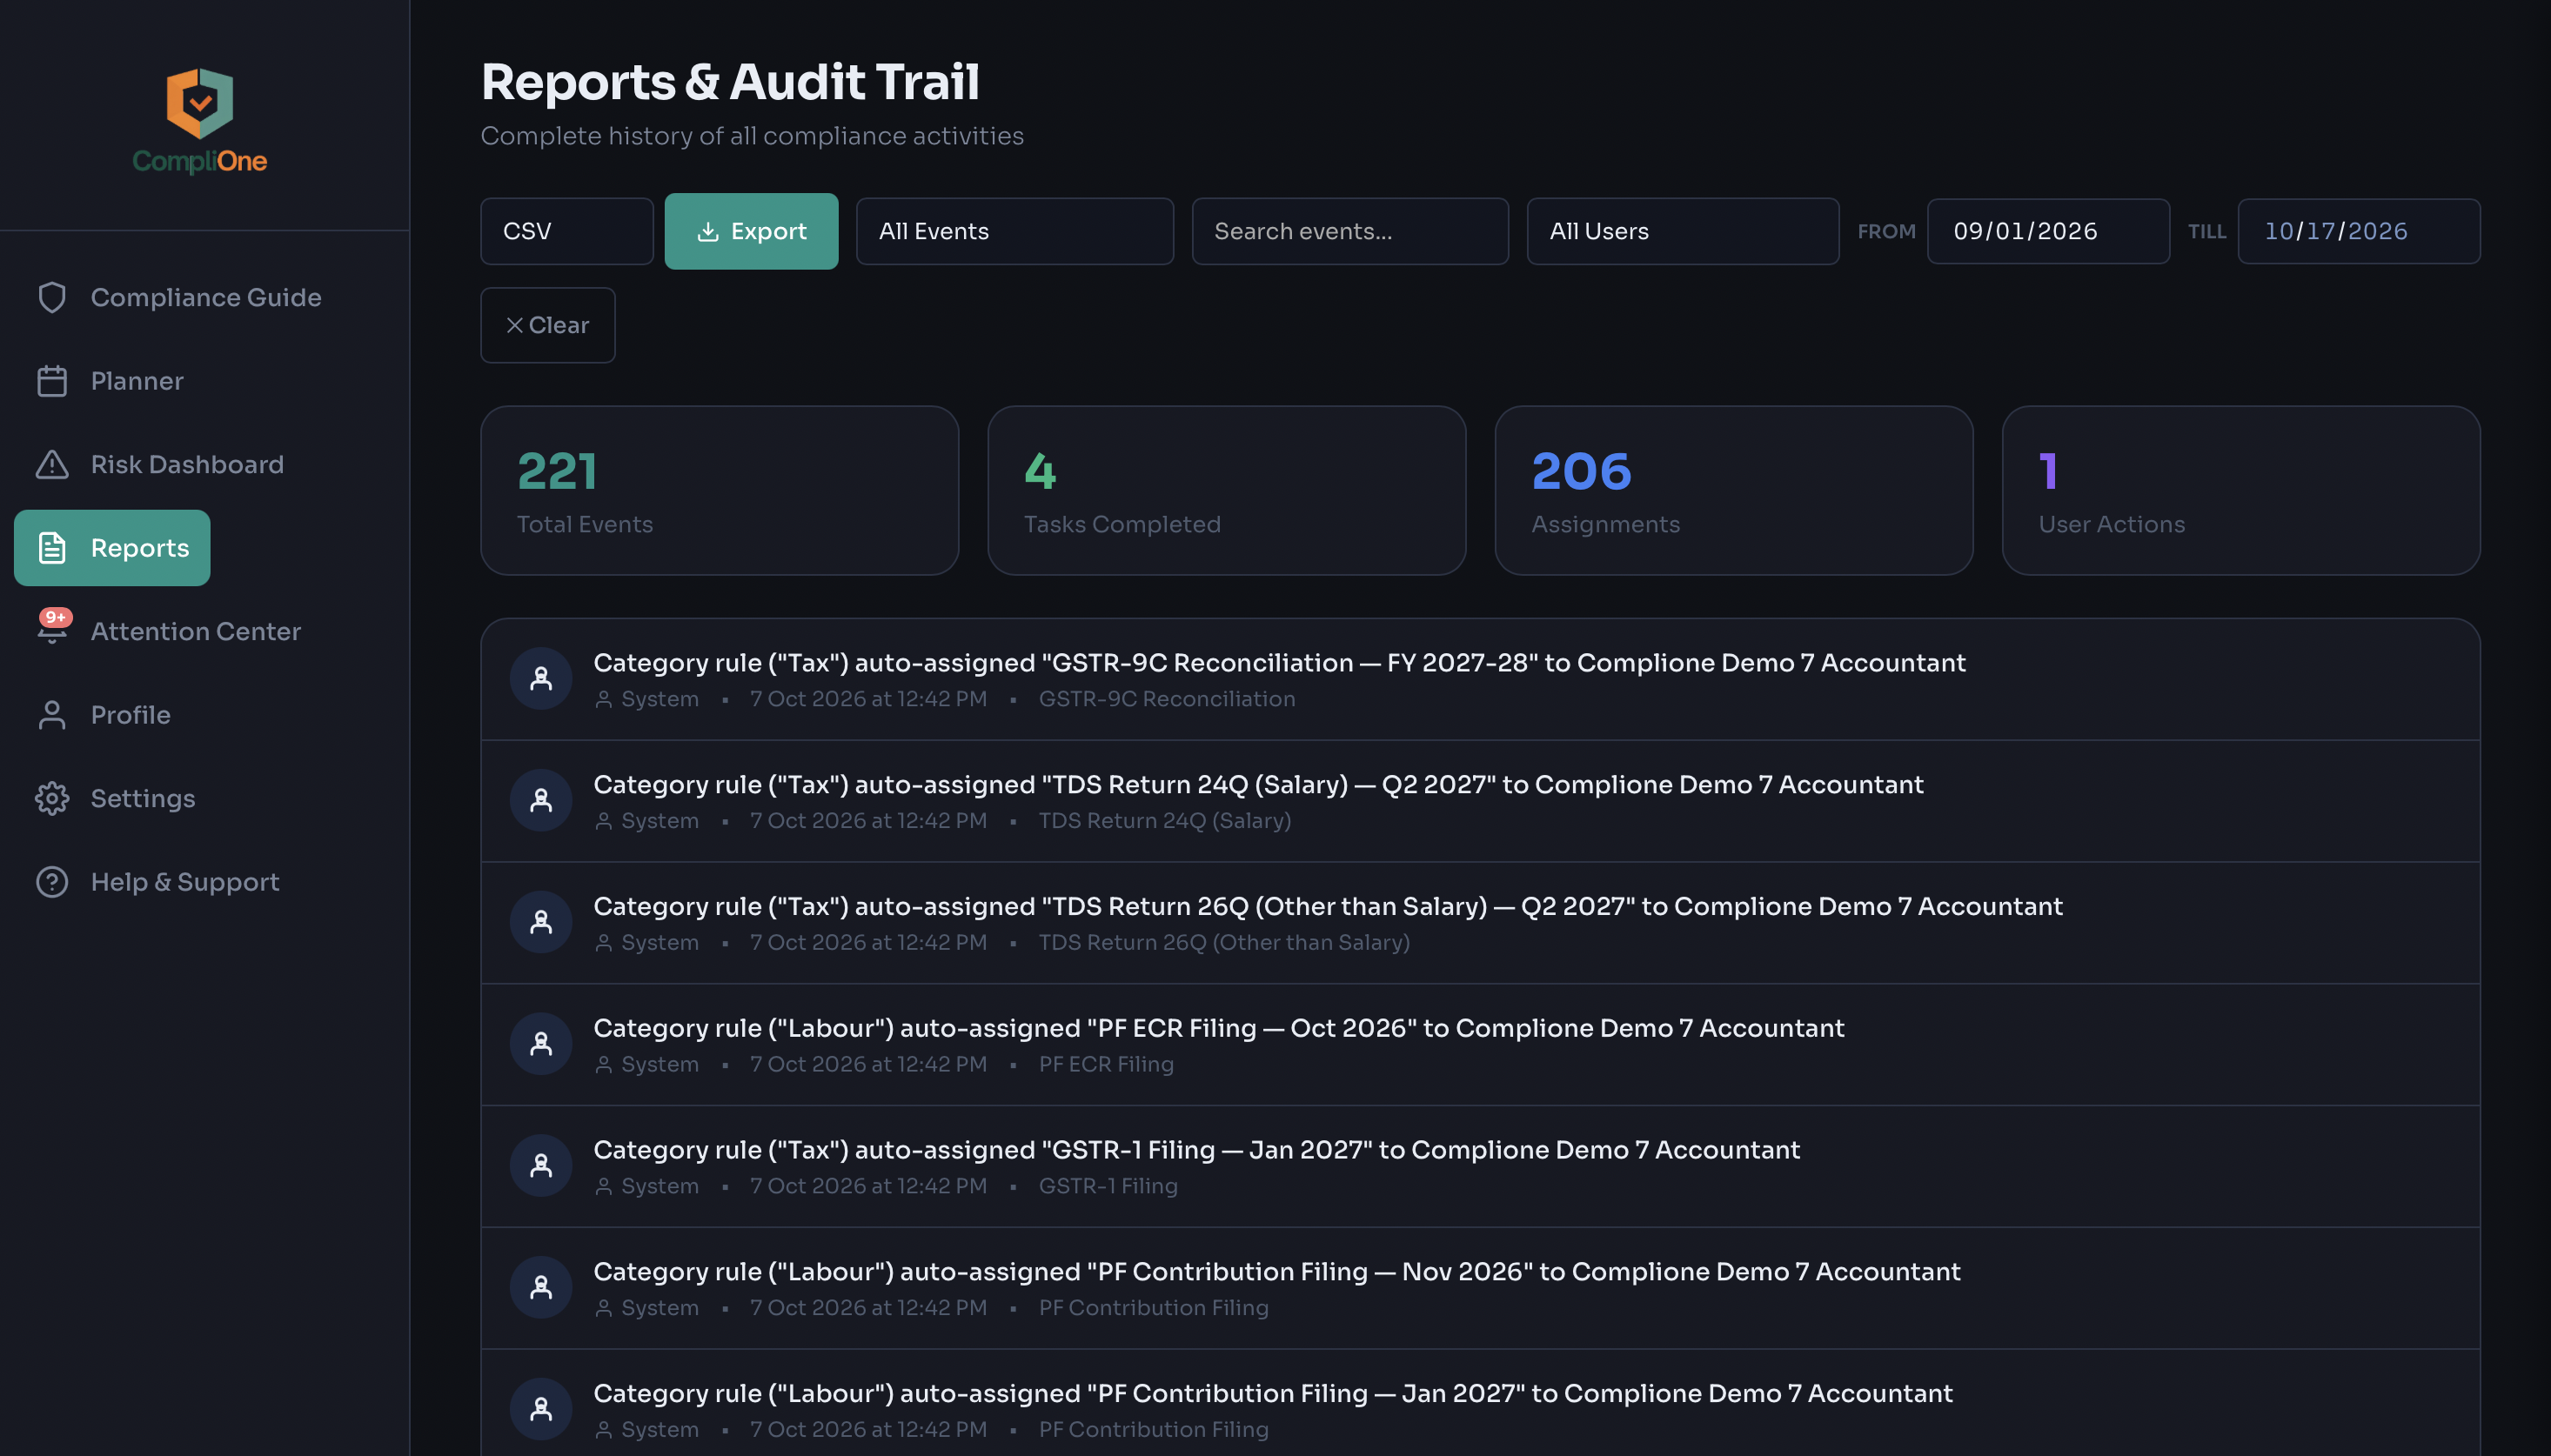Click the avatar icon on the PF Contribution Nov 2026 event
Image resolution: width=2551 pixels, height=1456 pixels.
coord(541,1288)
